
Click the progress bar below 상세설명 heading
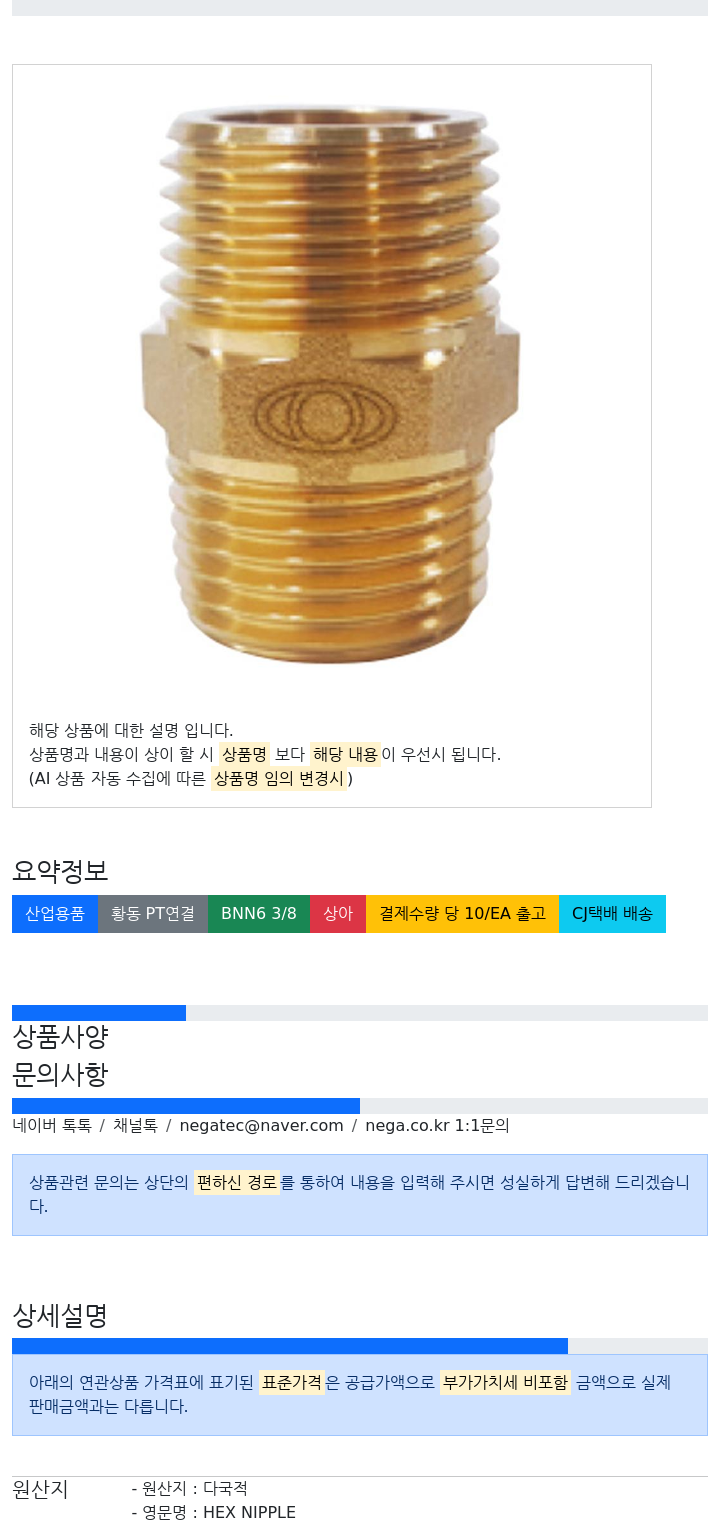tap(360, 1346)
